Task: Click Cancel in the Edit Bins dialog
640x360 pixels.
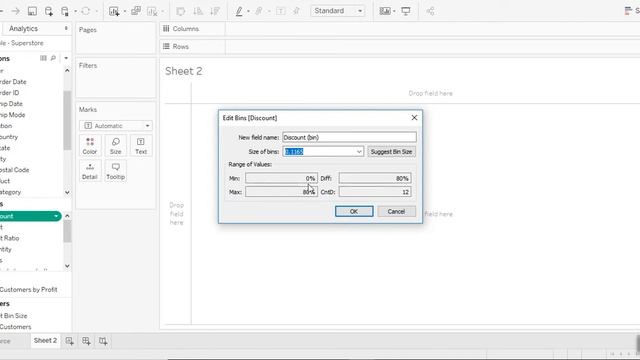Action: coord(396,211)
